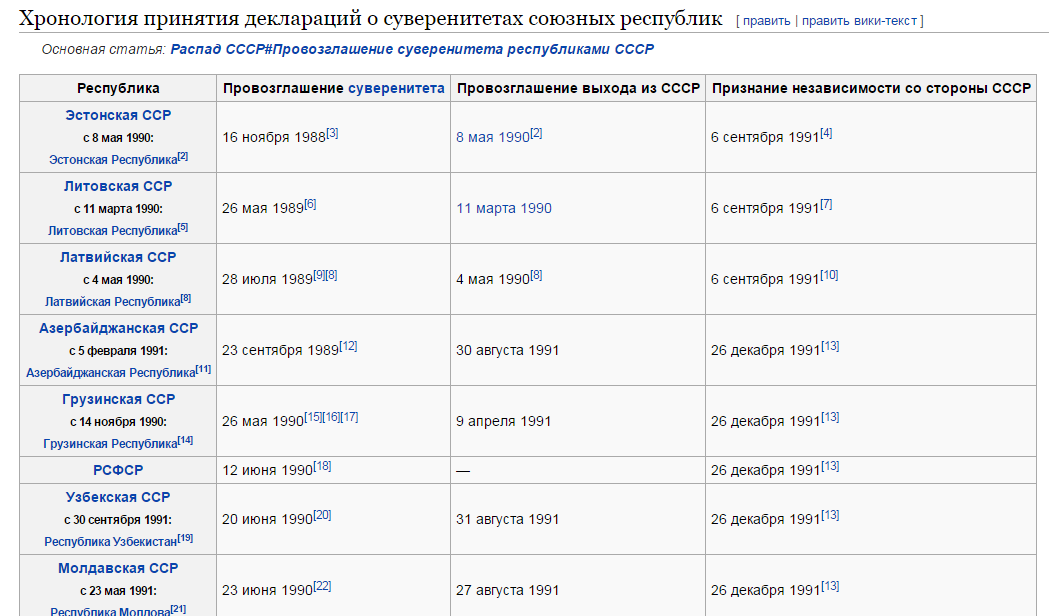Open footnote [4] beside Estonia's 6 сентября 1991
Screen dimensions: 1049x616
pyautogui.click(x=826, y=133)
